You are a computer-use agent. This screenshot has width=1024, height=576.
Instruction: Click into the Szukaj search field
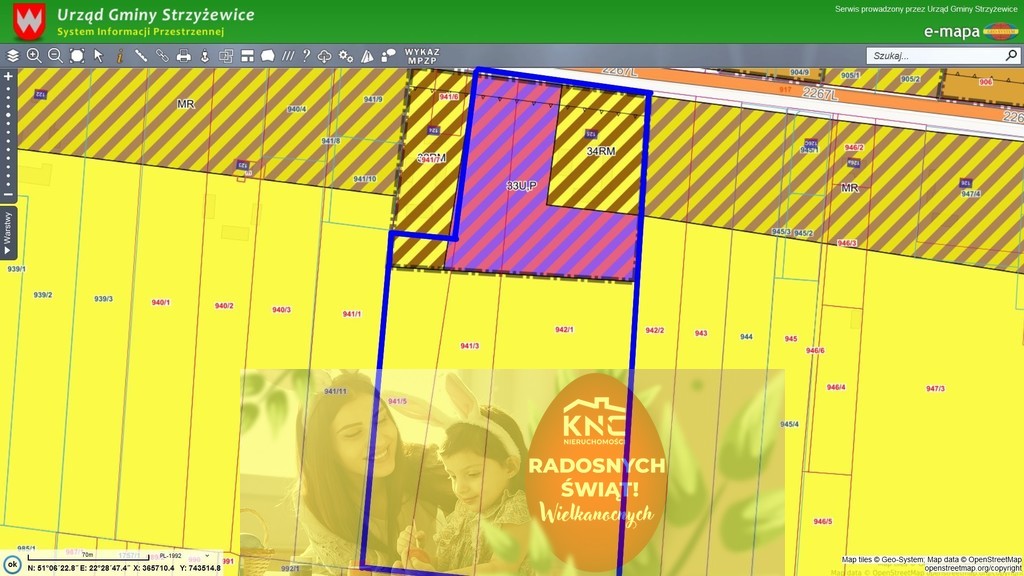pyautogui.click(x=930, y=56)
